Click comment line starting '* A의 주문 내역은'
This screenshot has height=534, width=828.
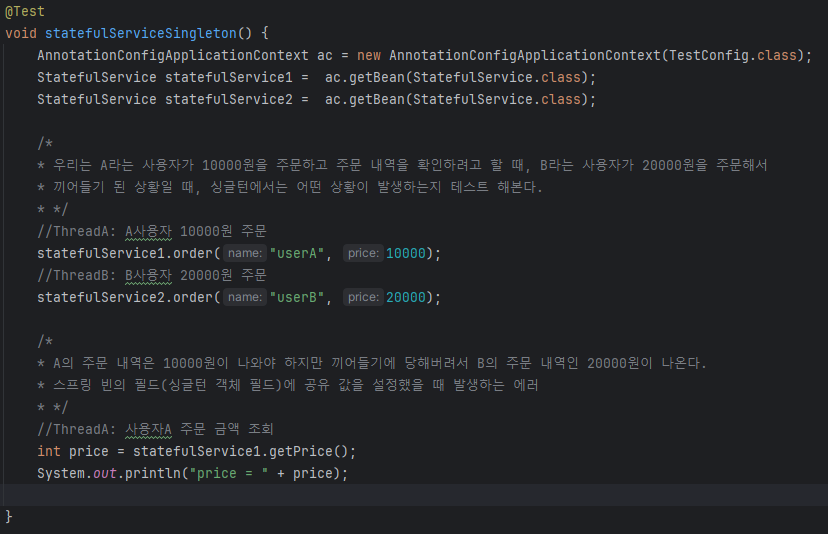(x=372, y=363)
